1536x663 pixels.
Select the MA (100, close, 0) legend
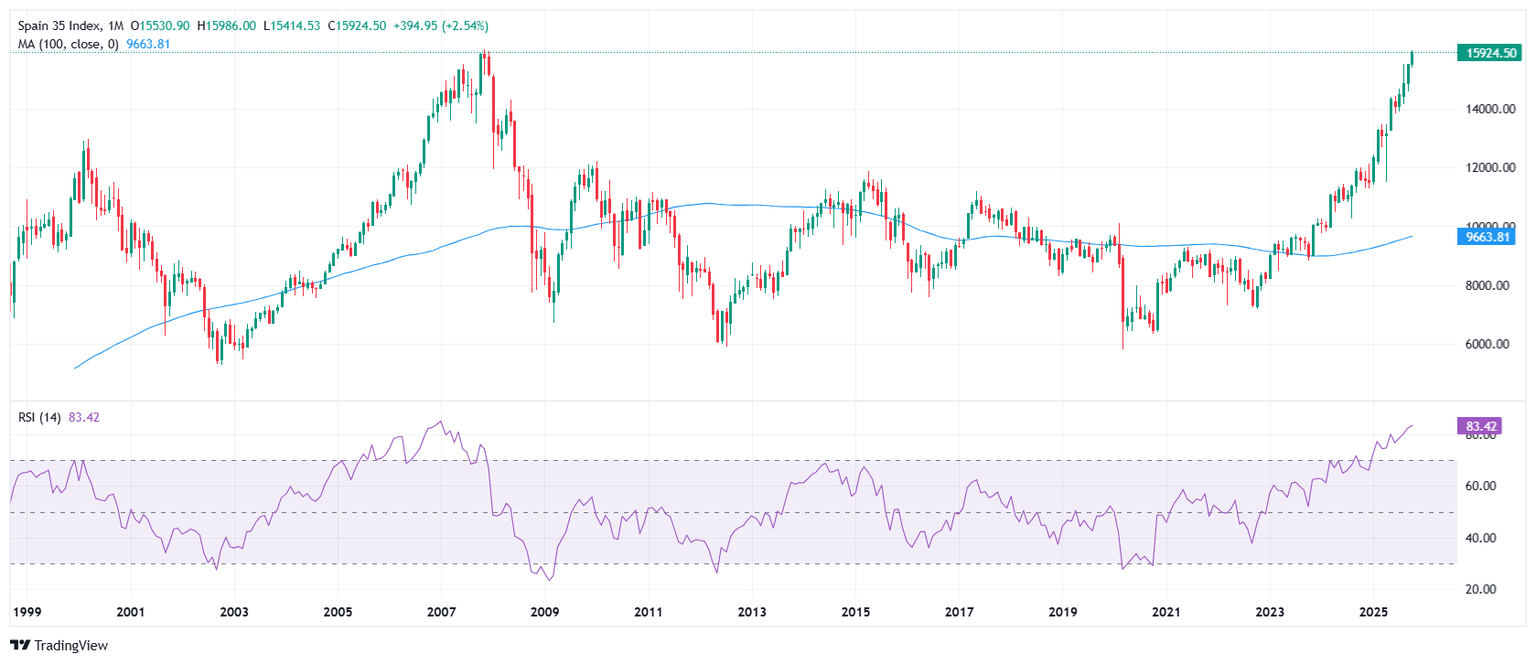(69, 44)
